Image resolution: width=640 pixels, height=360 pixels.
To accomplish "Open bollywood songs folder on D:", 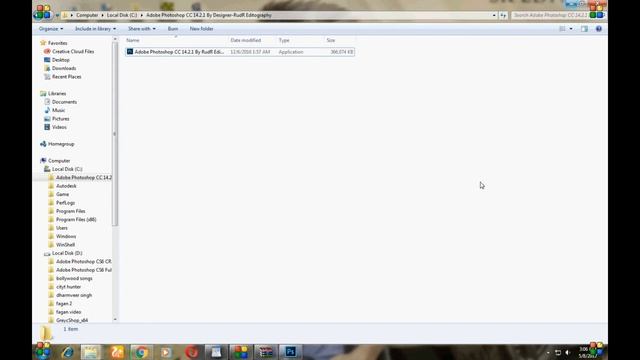I will click(74, 278).
